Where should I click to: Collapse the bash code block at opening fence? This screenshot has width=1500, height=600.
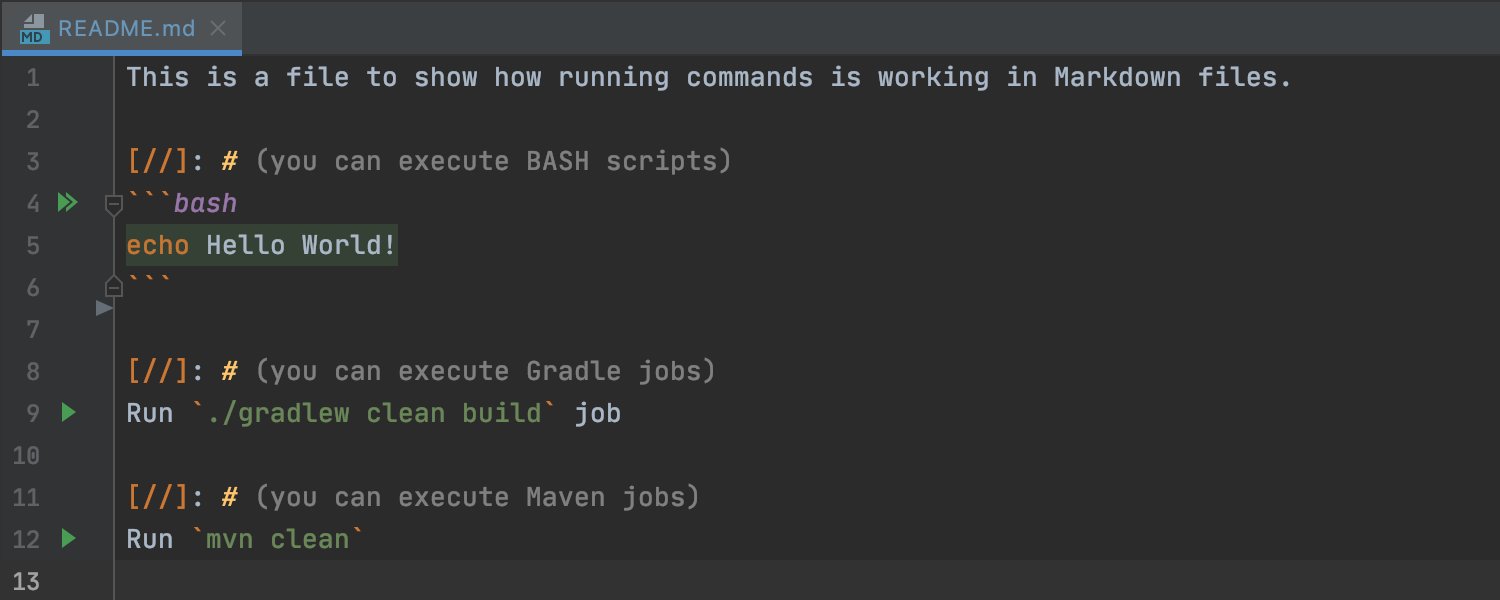click(x=114, y=205)
